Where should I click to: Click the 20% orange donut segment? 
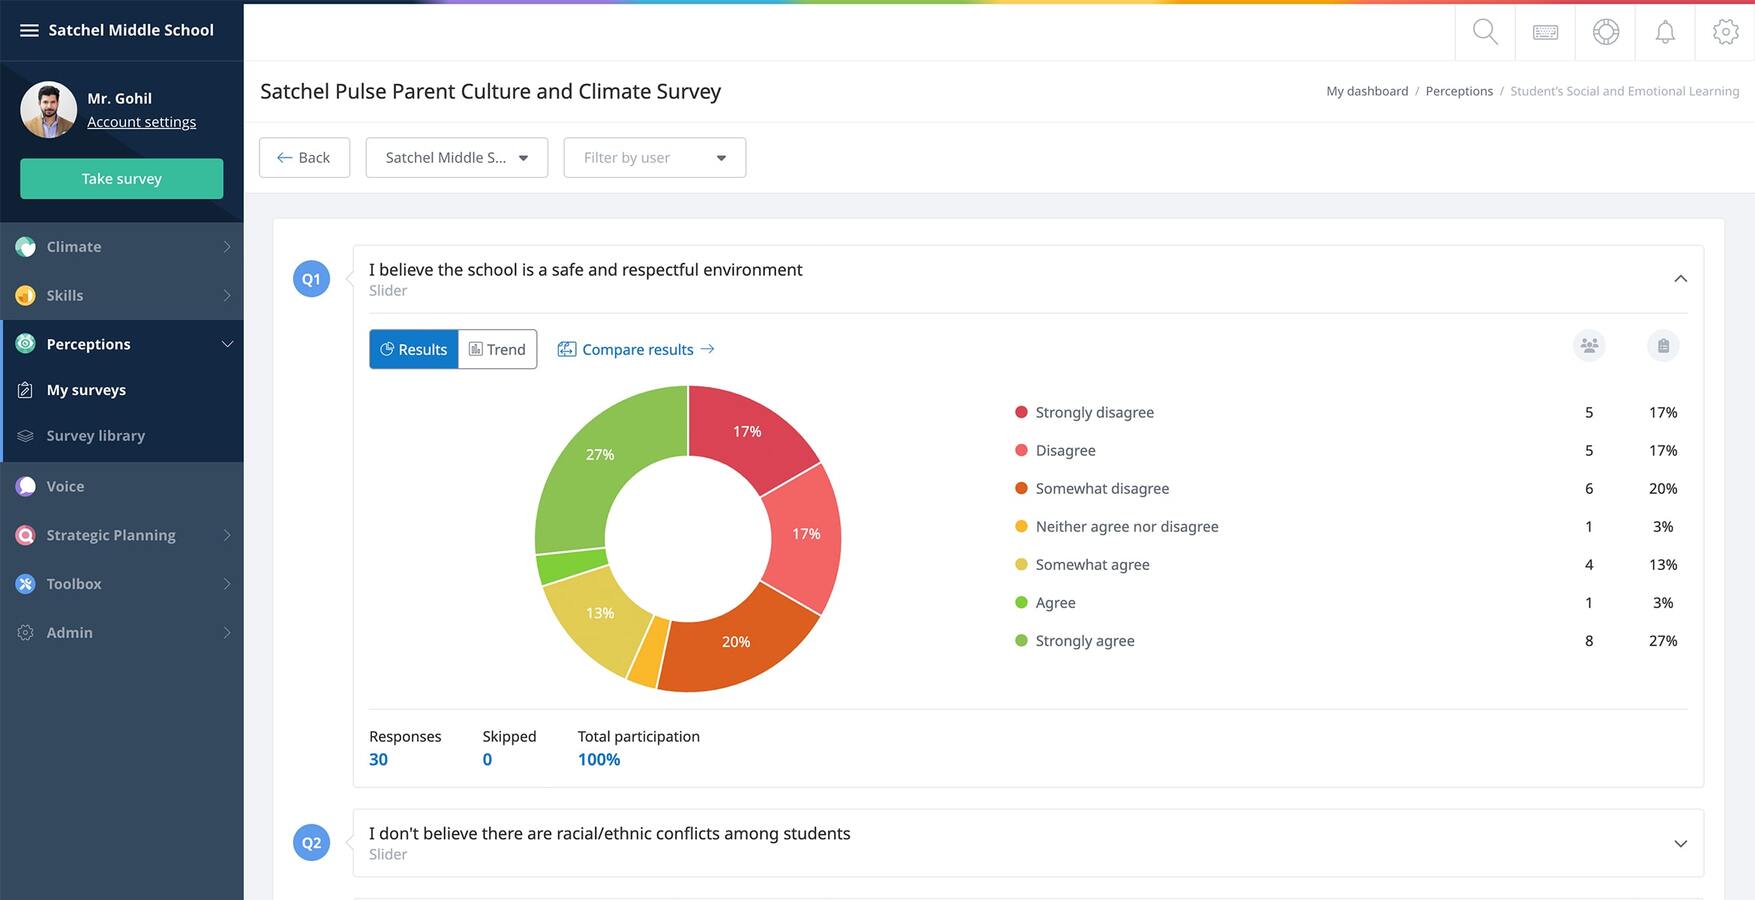click(x=738, y=642)
